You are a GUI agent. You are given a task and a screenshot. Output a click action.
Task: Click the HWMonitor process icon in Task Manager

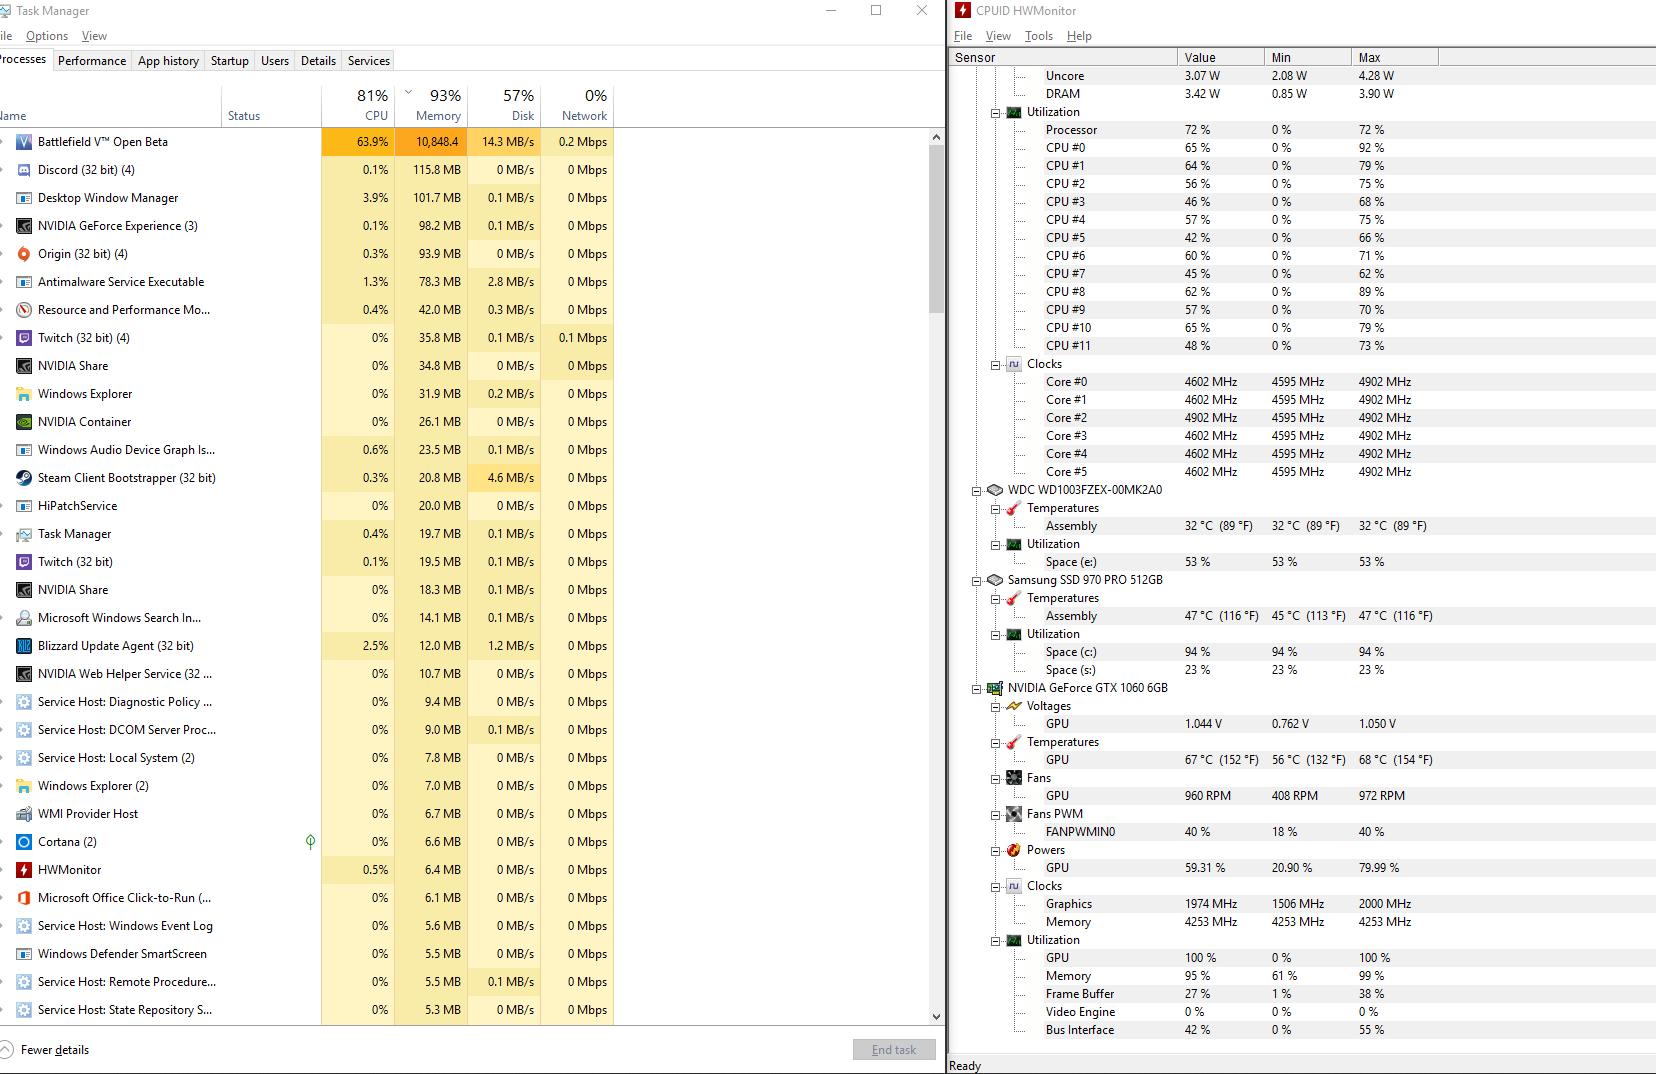(24, 870)
